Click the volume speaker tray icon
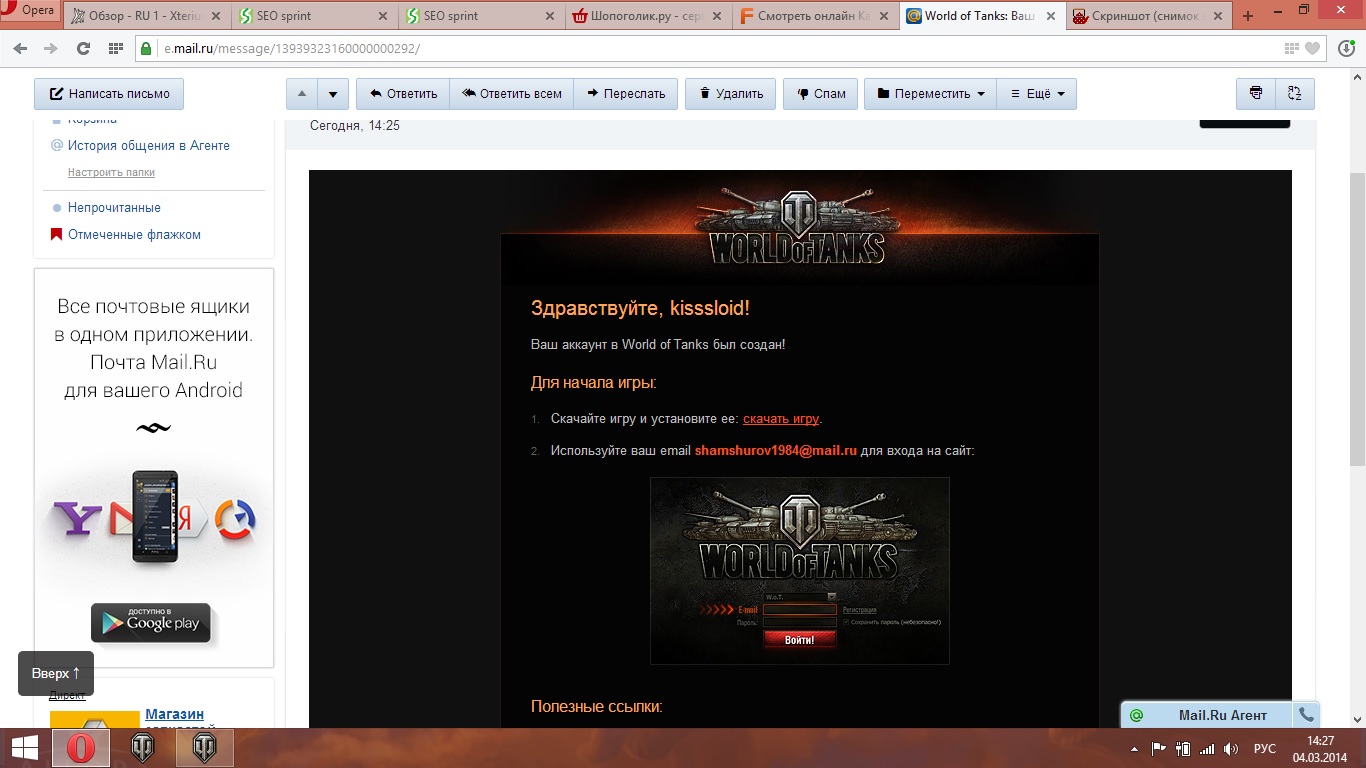1366x768 pixels. coord(1231,749)
